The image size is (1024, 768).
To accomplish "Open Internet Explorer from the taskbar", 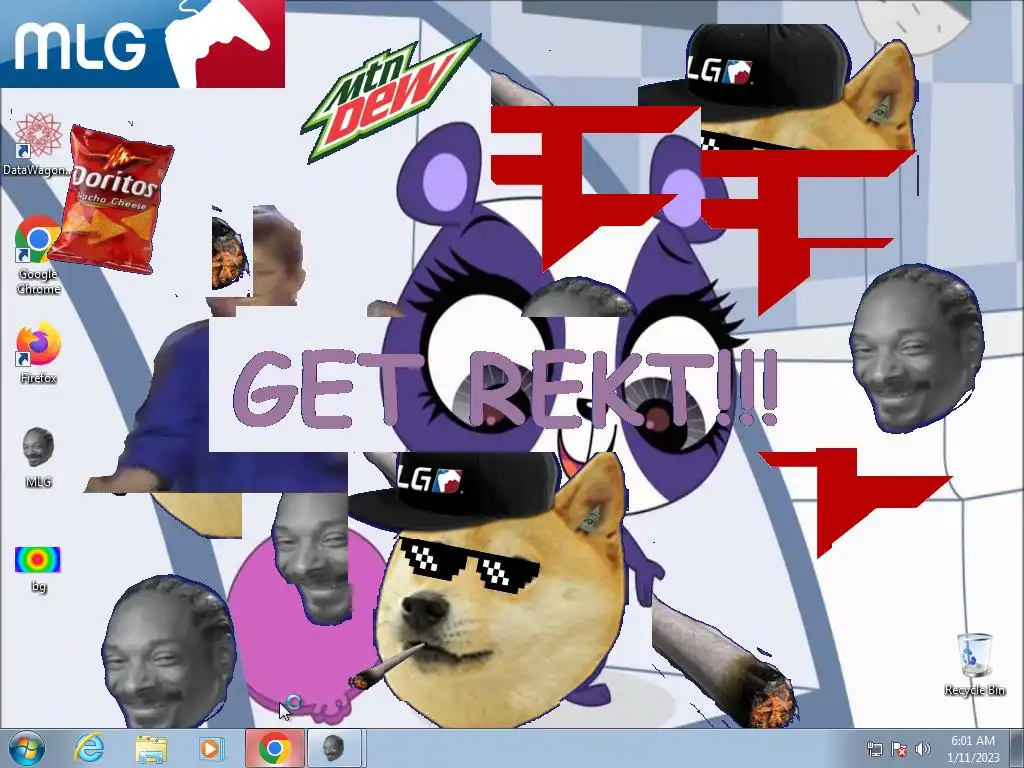I will (89, 748).
